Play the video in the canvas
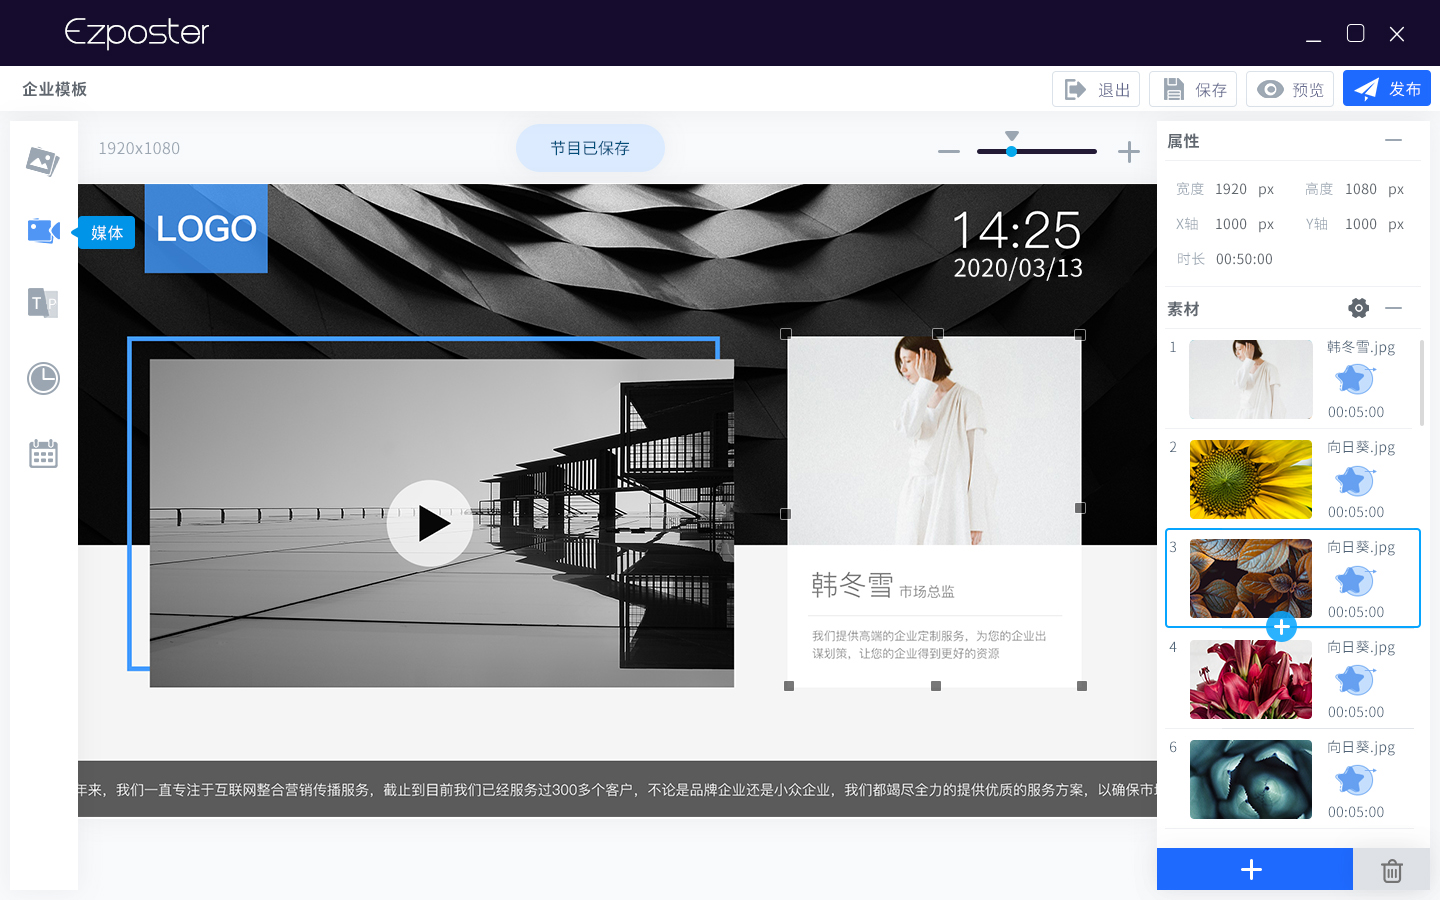This screenshot has width=1440, height=900. [430, 523]
